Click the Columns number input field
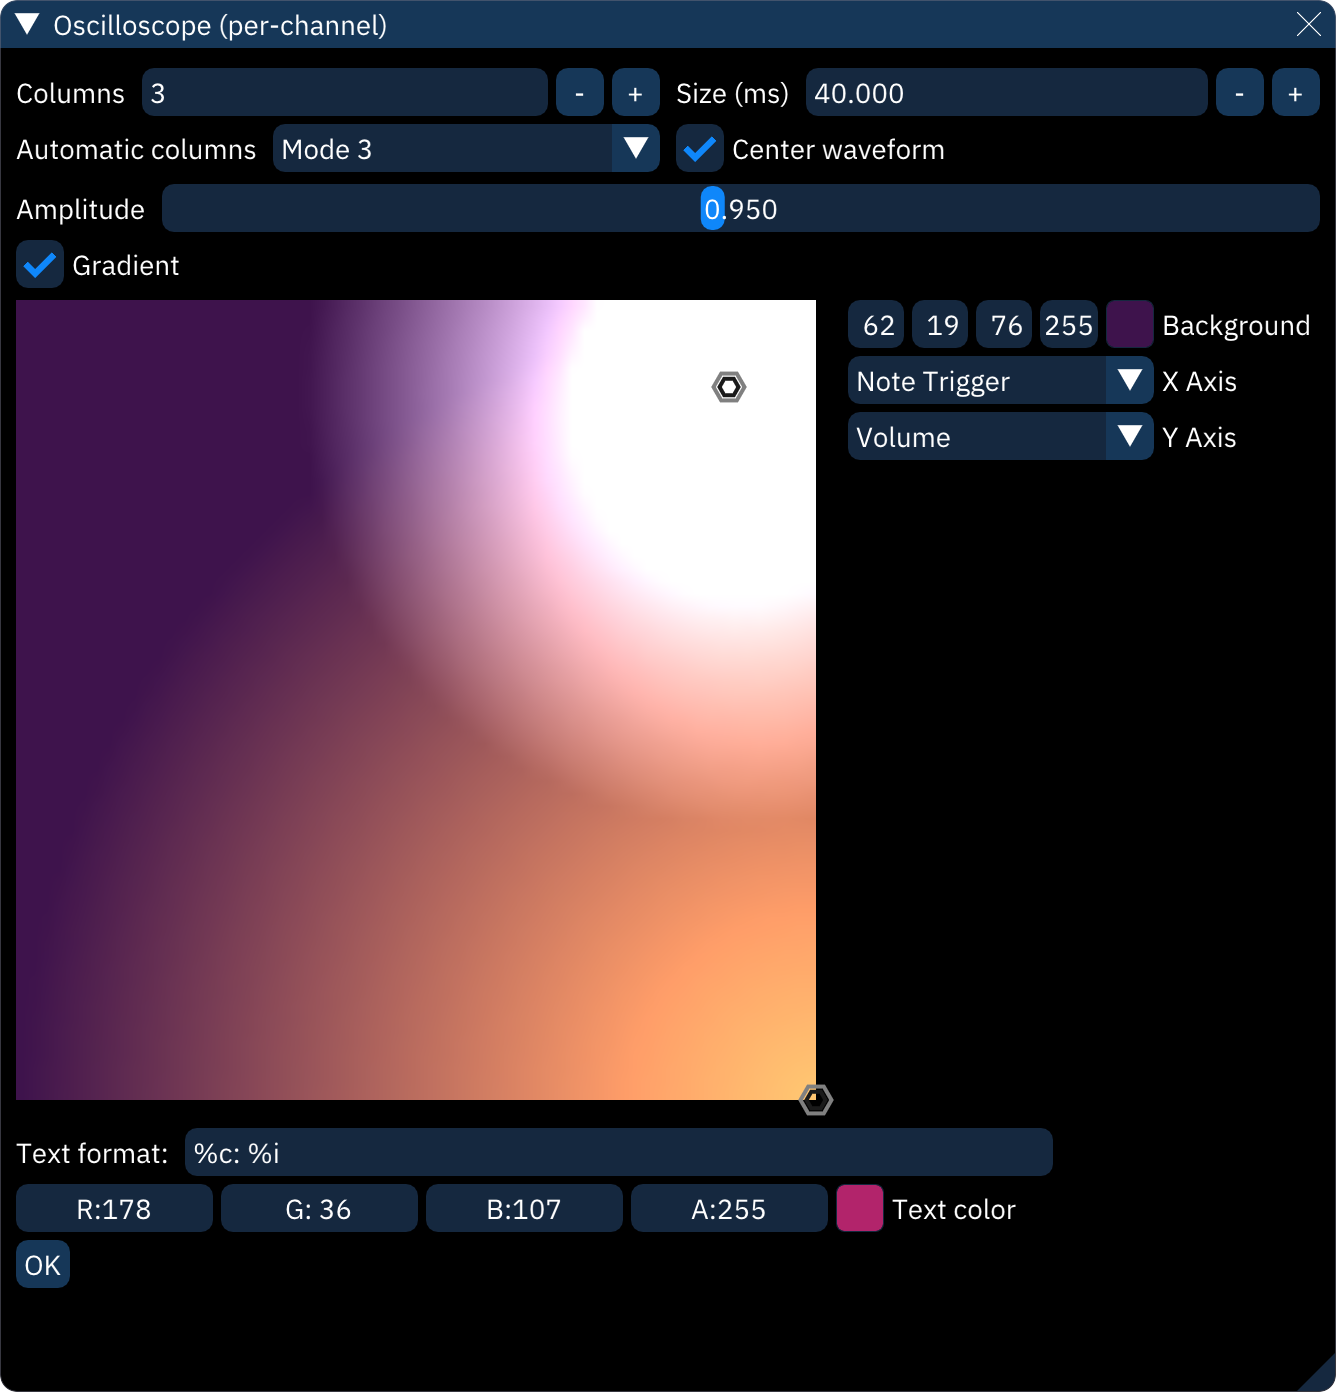Viewport: 1336px width, 1392px height. (344, 93)
